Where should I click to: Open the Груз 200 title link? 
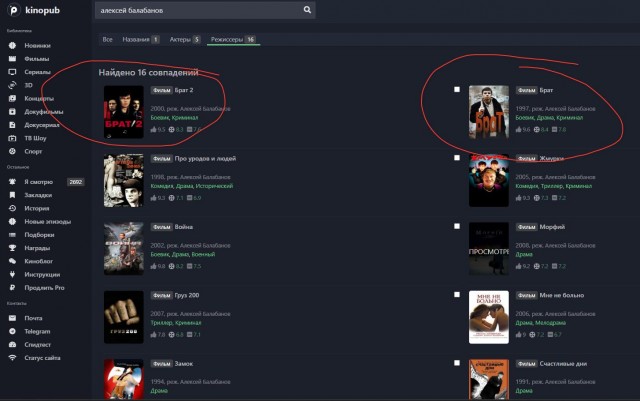tap(187, 295)
